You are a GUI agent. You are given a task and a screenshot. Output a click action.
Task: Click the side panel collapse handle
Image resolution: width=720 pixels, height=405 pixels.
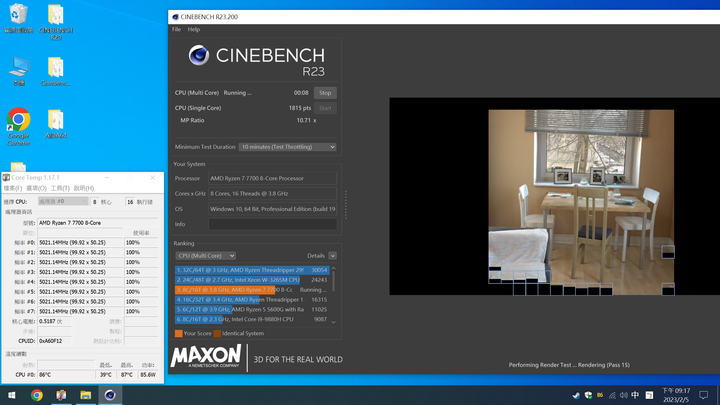[x=346, y=205]
